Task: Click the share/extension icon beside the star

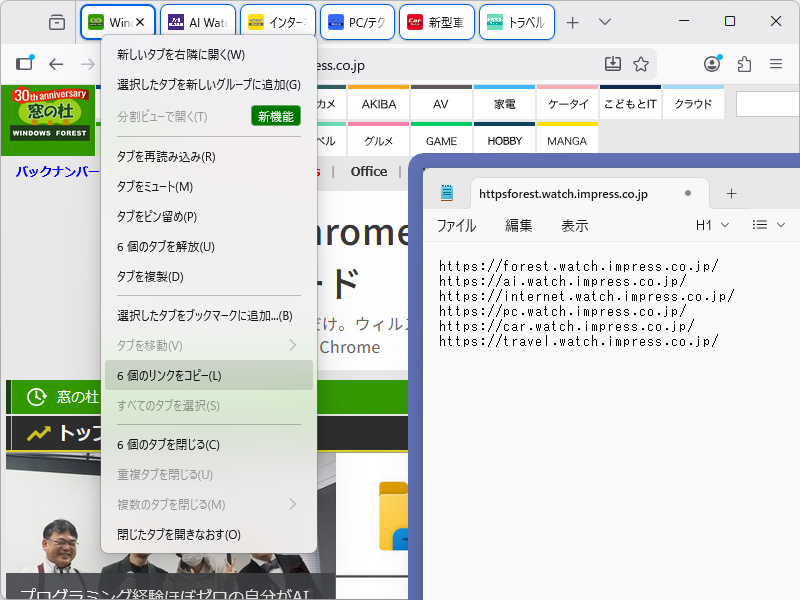Action: tap(744, 63)
